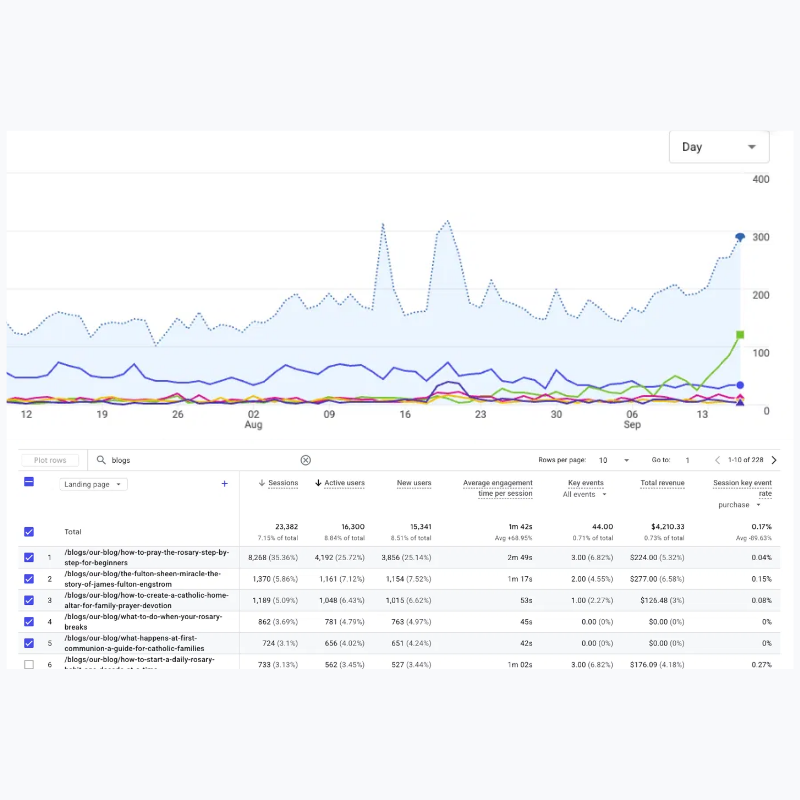Open the Rows per page dropdown
This screenshot has width=800, height=800.
tap(614, 460)
